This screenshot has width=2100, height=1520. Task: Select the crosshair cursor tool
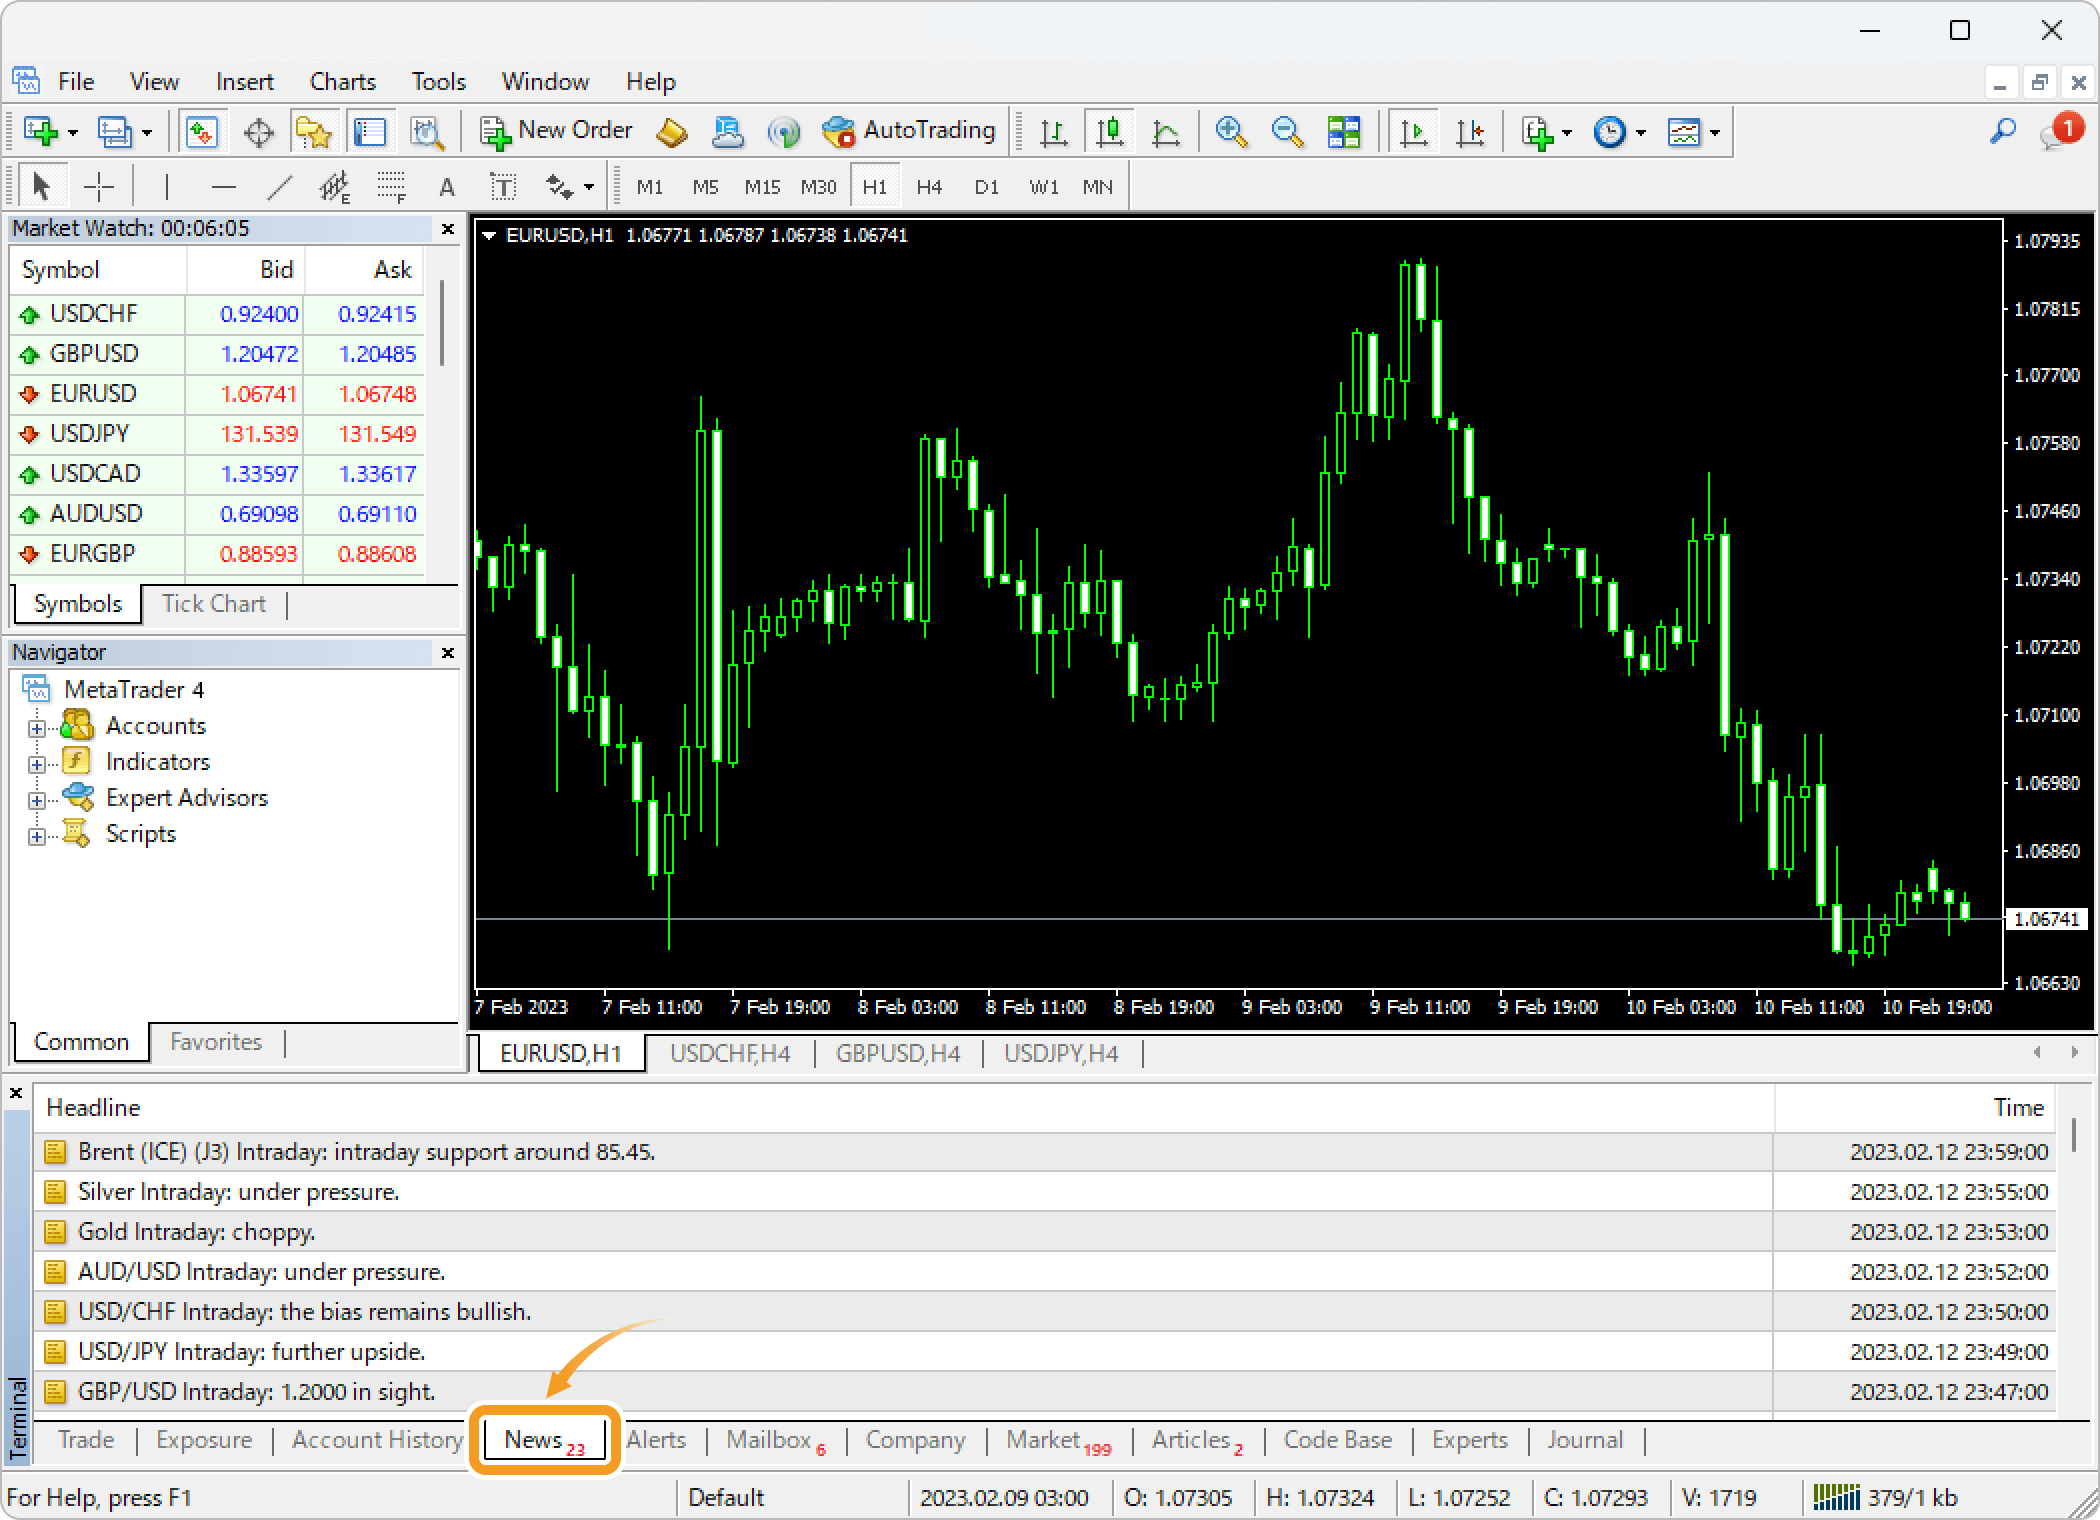(x=99, y=187)
